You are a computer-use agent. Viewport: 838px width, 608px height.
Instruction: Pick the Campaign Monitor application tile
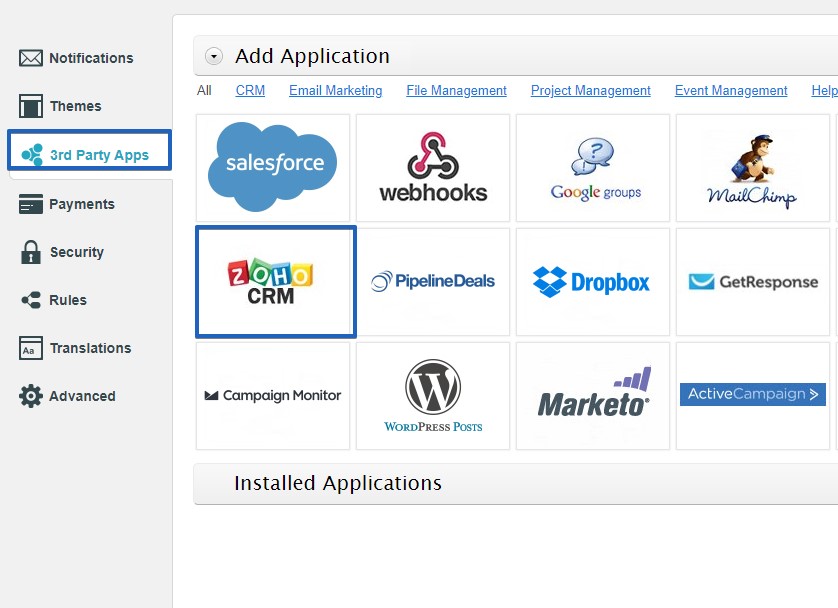pos(273,396)
